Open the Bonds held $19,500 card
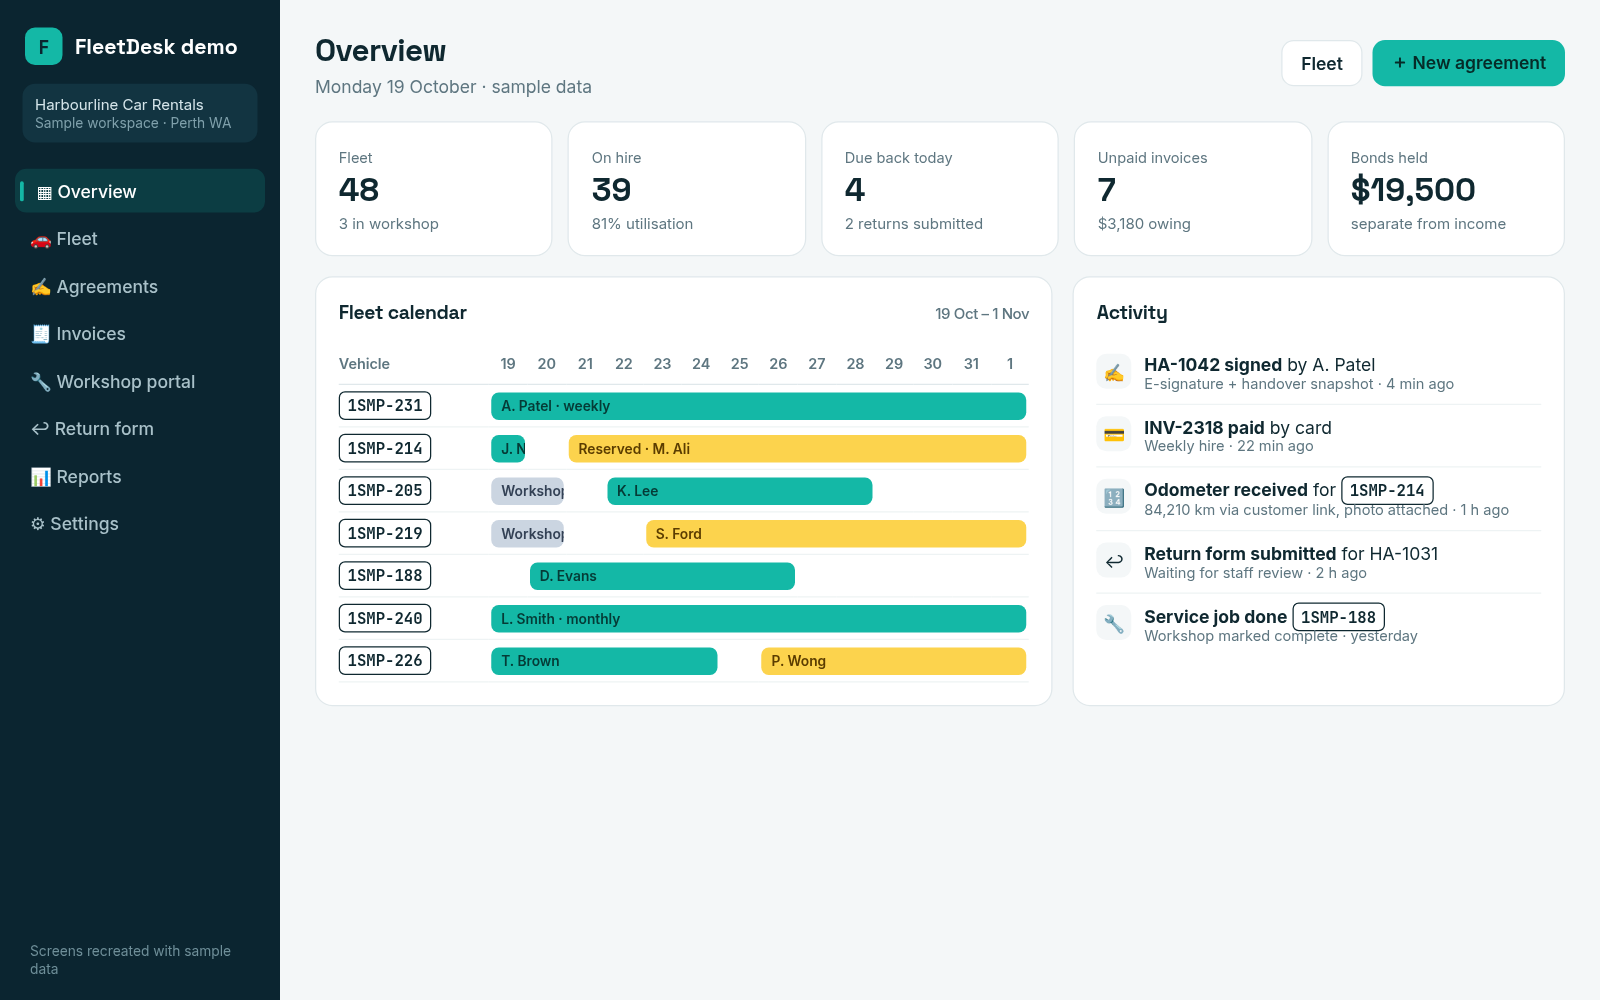Screen dimensions: 1600x1000 1446,189
